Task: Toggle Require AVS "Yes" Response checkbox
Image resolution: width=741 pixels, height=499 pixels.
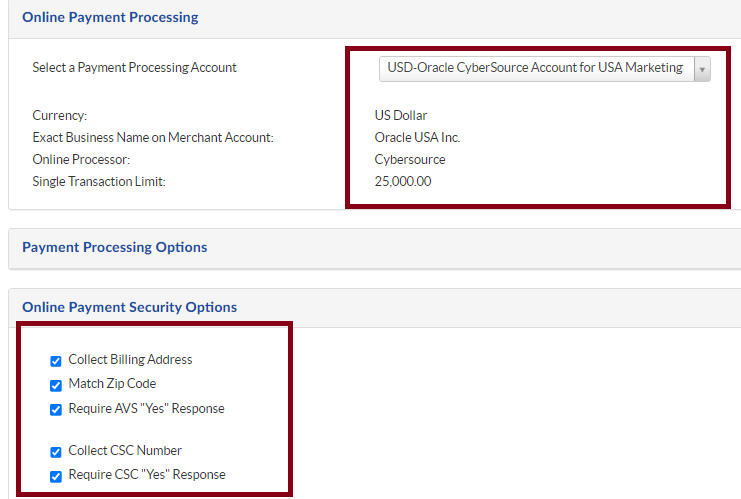Action: (56, 410)
